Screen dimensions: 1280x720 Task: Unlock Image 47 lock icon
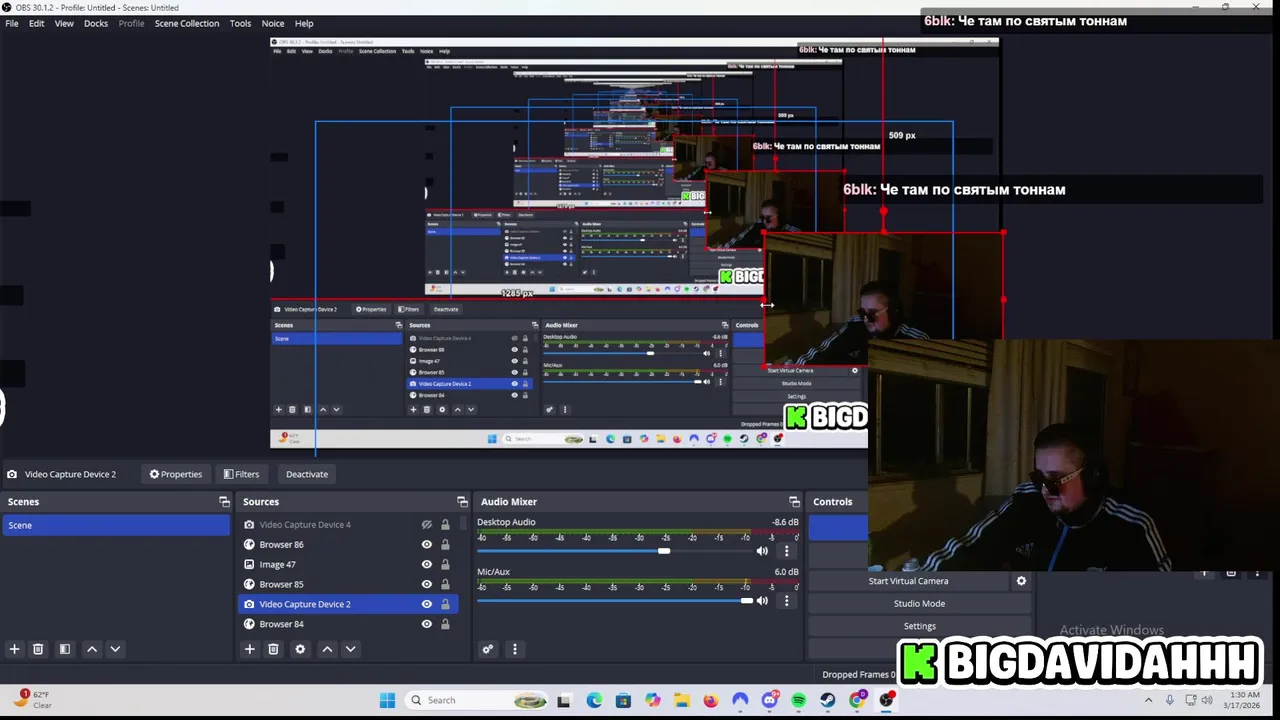pos(445,565)
